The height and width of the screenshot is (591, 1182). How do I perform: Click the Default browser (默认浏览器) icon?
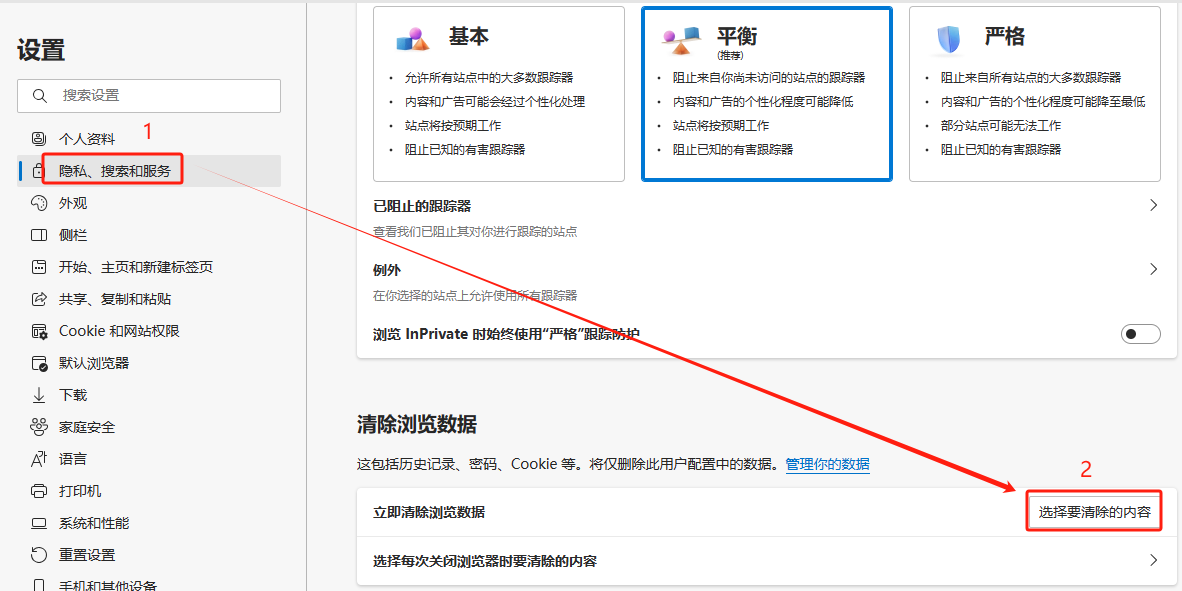(38, 363)
